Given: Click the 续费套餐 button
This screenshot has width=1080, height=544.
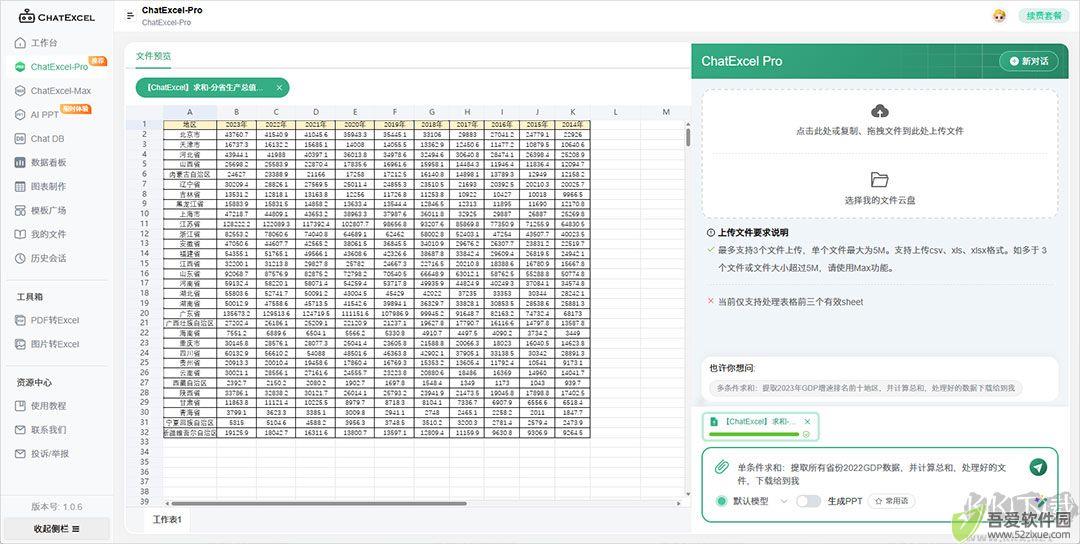Looking at the screenshot, I should [x=1043, y=15].
